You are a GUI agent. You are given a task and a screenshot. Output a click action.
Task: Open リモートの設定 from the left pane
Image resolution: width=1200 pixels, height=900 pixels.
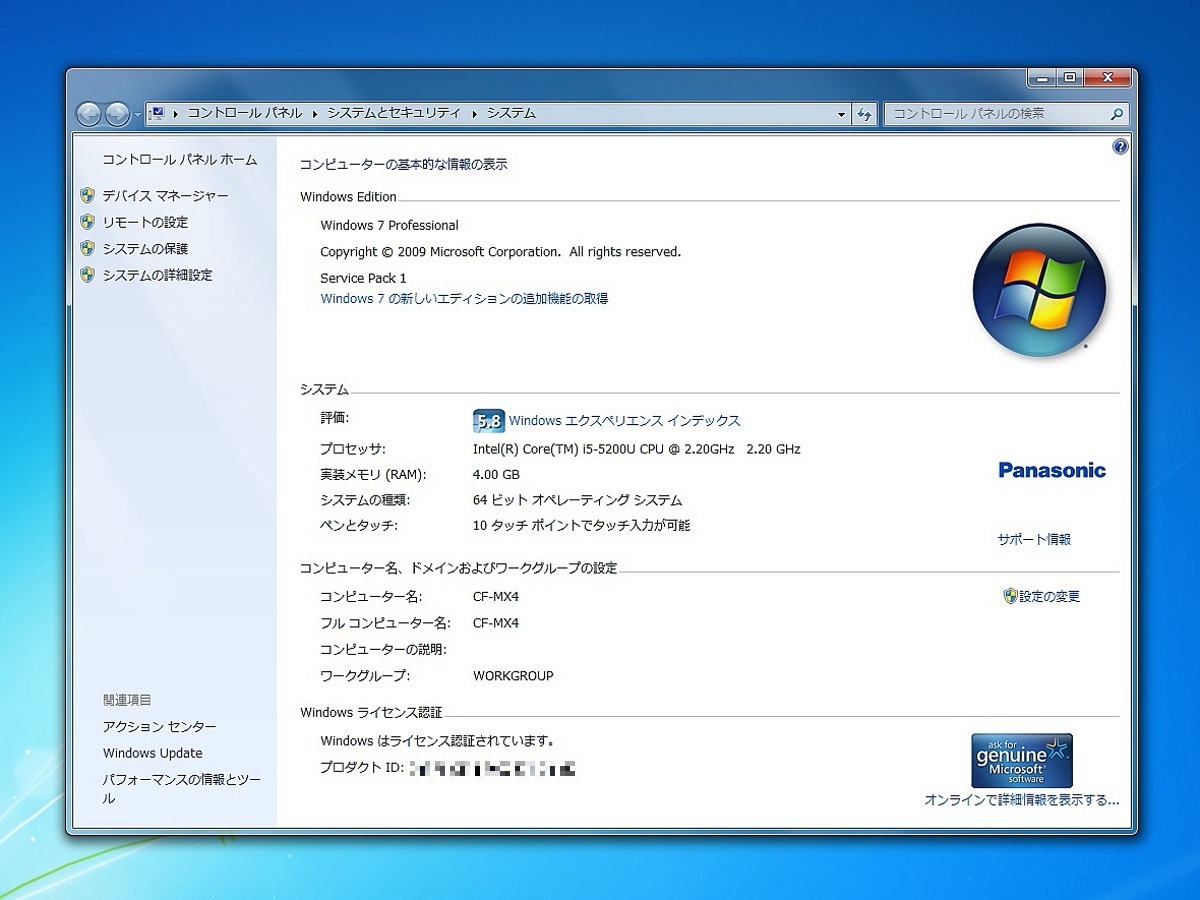point(145,222)
